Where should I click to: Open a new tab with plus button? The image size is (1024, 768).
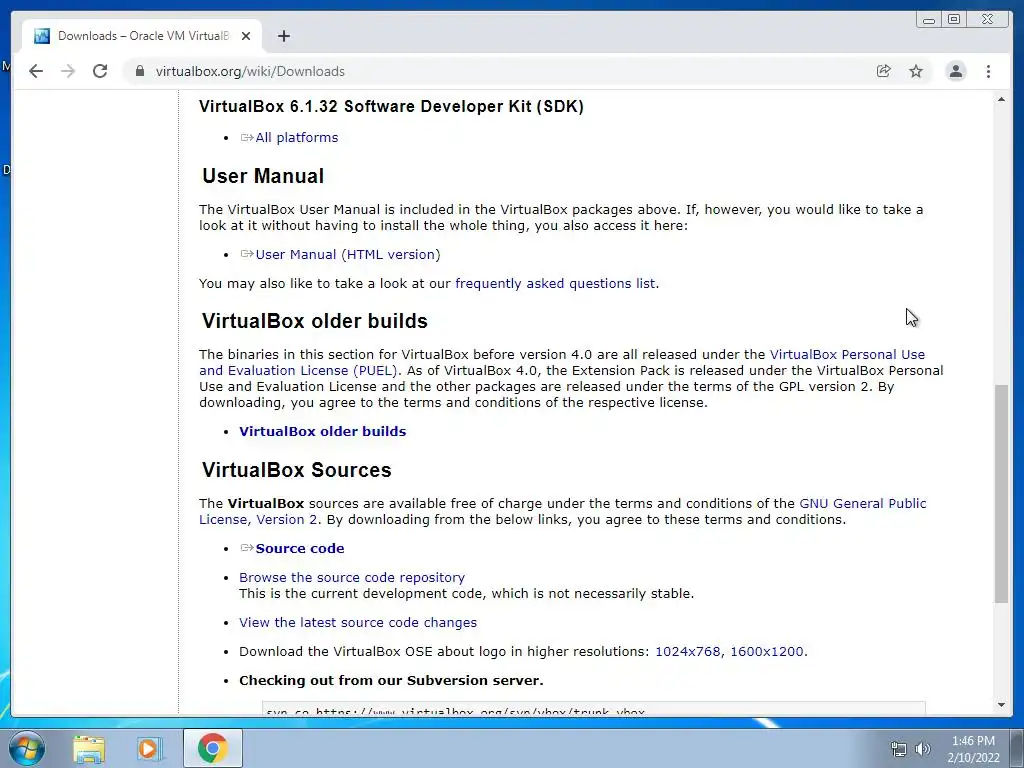[x=283, y=36]
